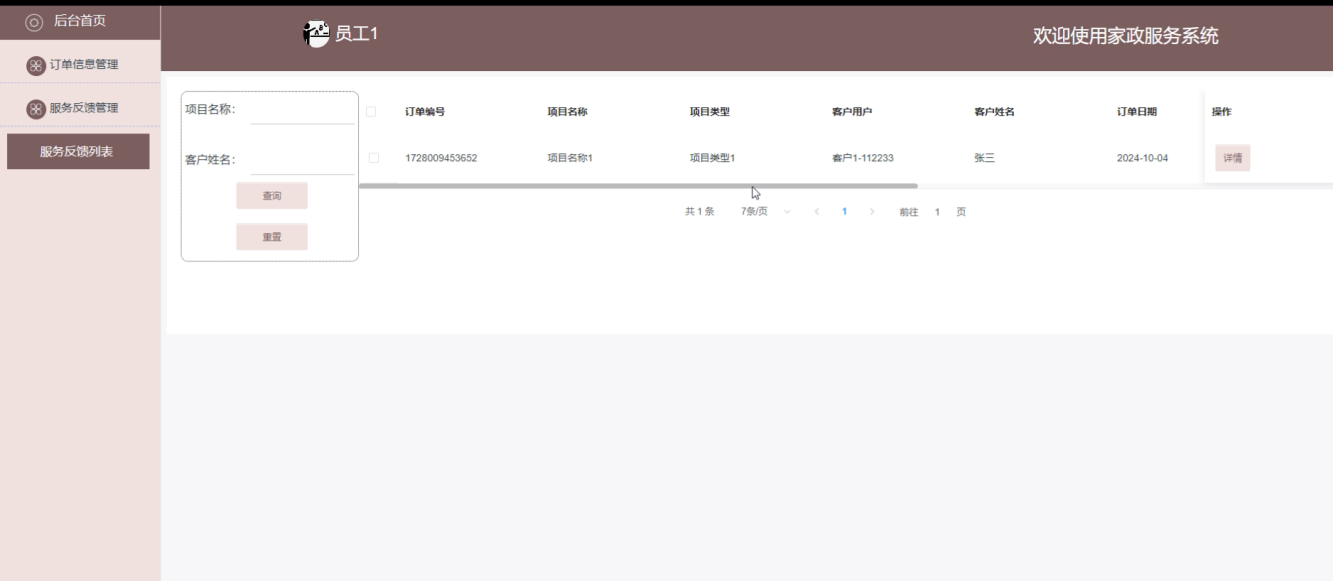Click the 订单编号 column header
1333x581 pixels.
[425, 112]
